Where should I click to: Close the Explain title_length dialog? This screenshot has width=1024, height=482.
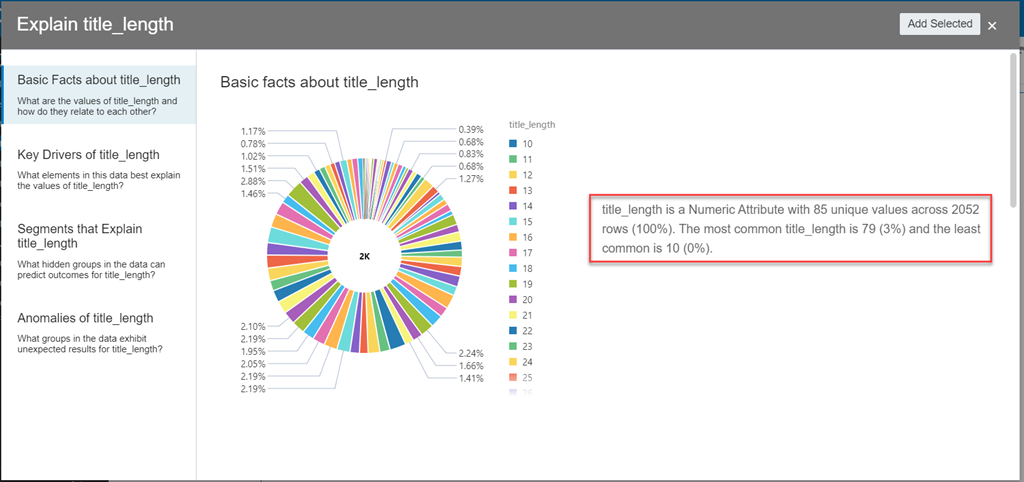point(992,25)
